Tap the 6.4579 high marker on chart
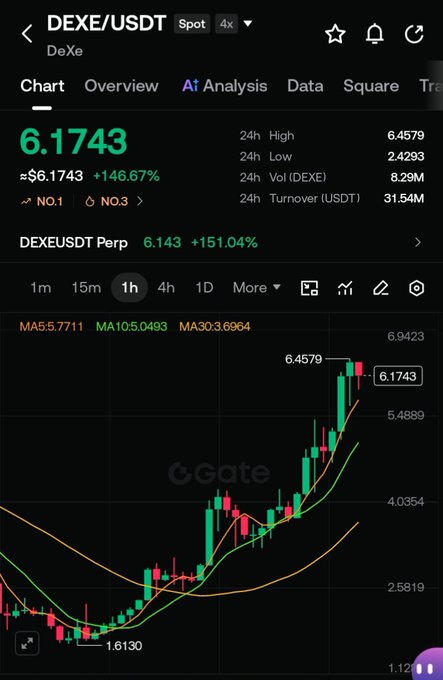Viewport: 443px width, 680px height. click(x=303, y=359)
